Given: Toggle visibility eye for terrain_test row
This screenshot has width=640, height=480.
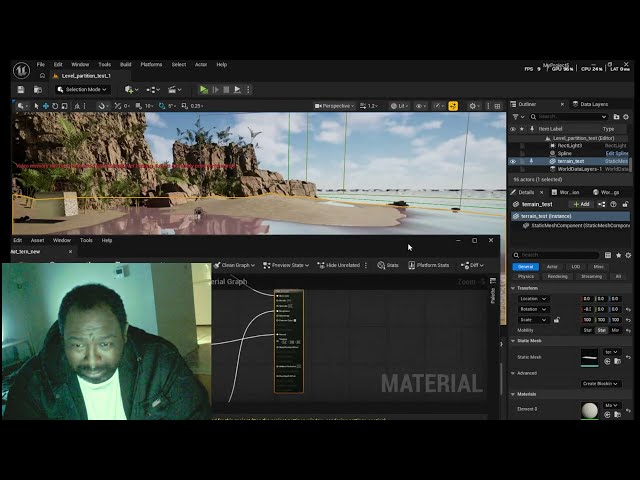Looking at the screenshot, I should coord(513,161).
